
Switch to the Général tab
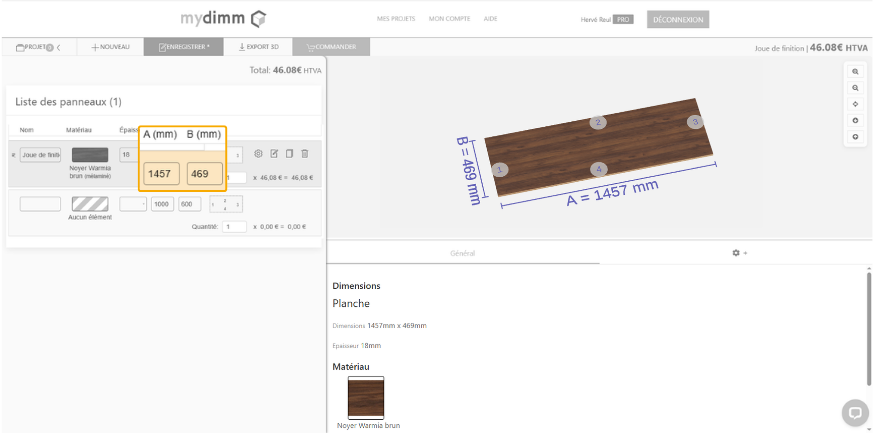tap(462, 253)
